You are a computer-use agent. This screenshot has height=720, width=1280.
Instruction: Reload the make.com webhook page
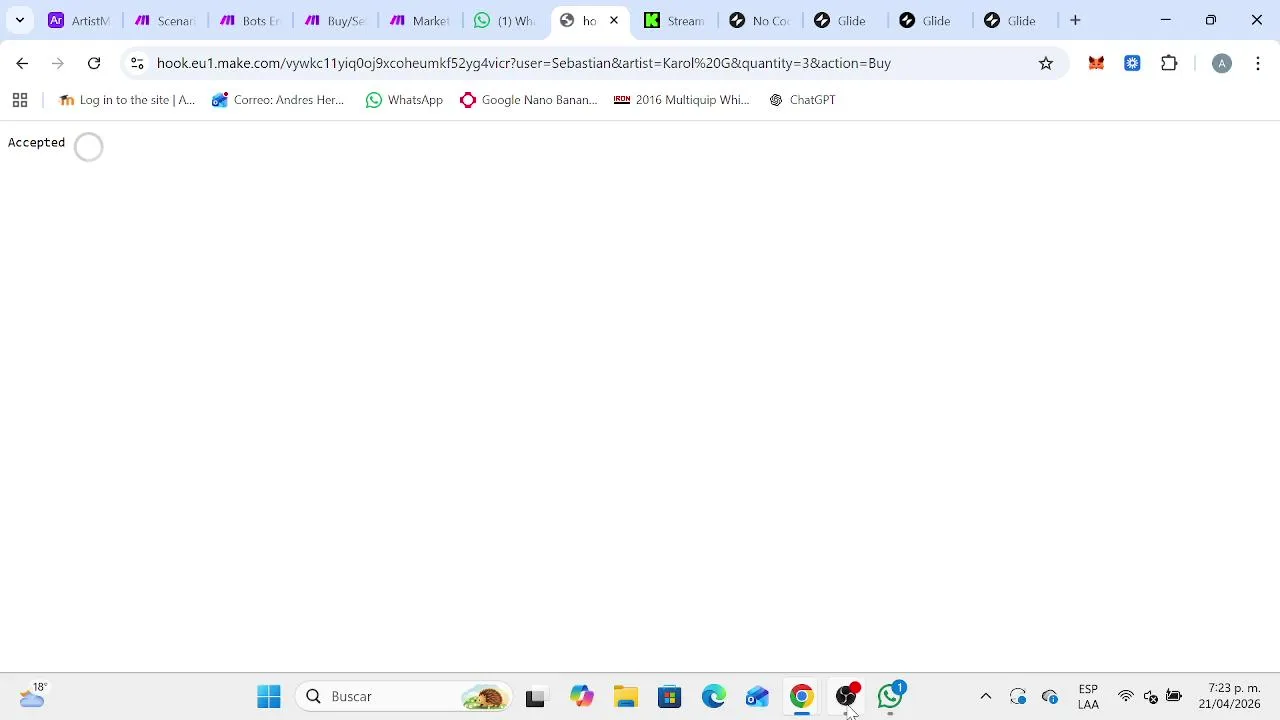pyautogui.click(x=94, y=63)
